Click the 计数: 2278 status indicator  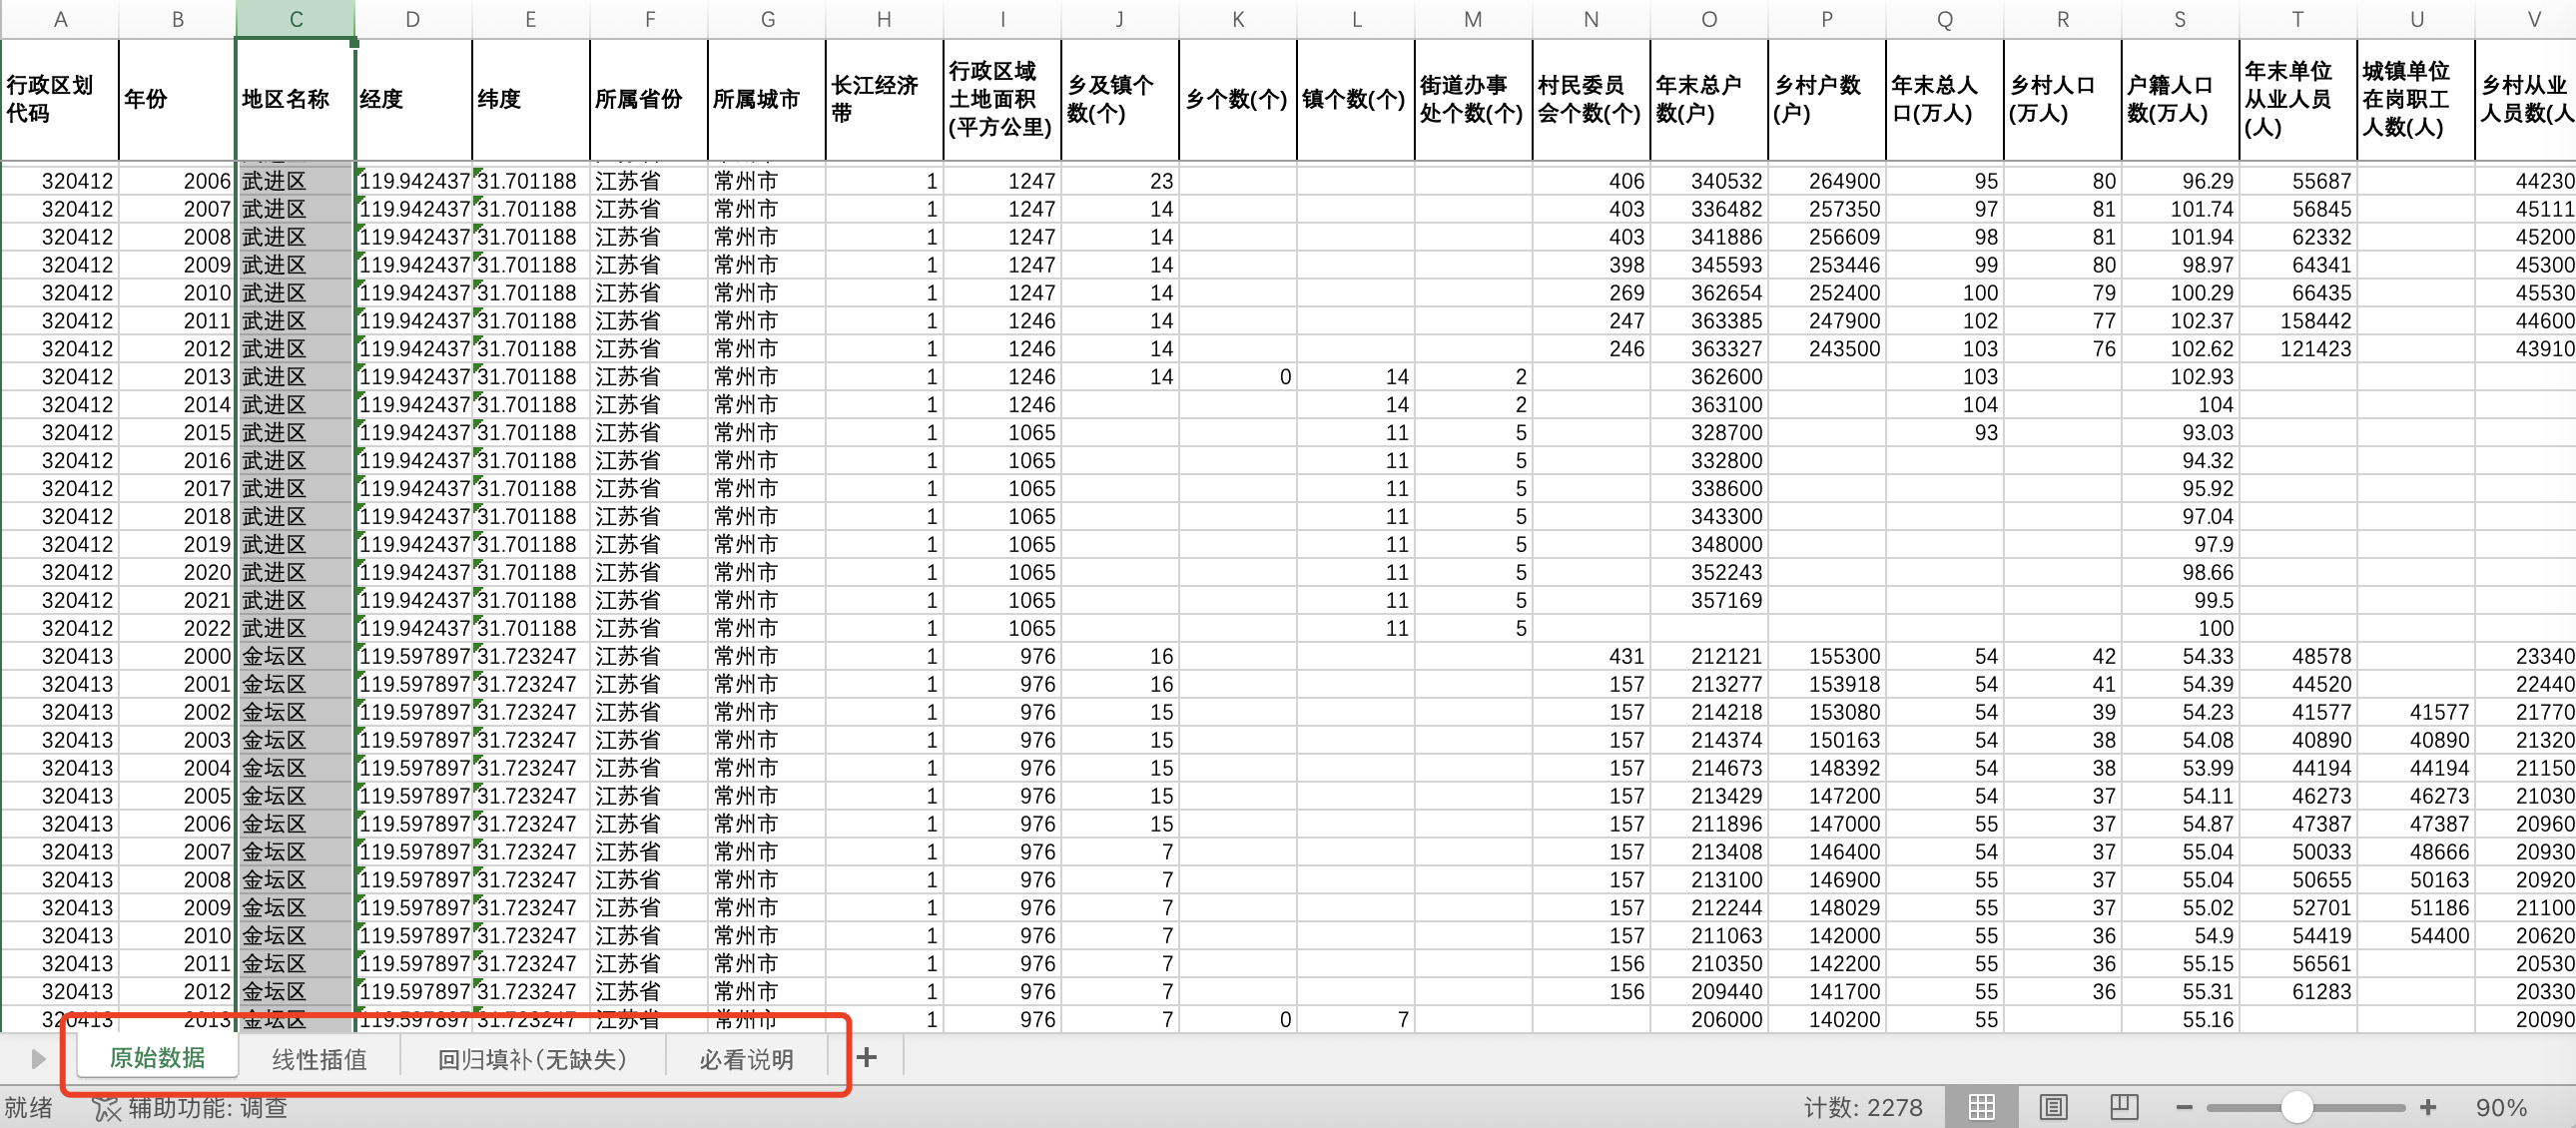pyautogui.click(x=1862, y=1108)
